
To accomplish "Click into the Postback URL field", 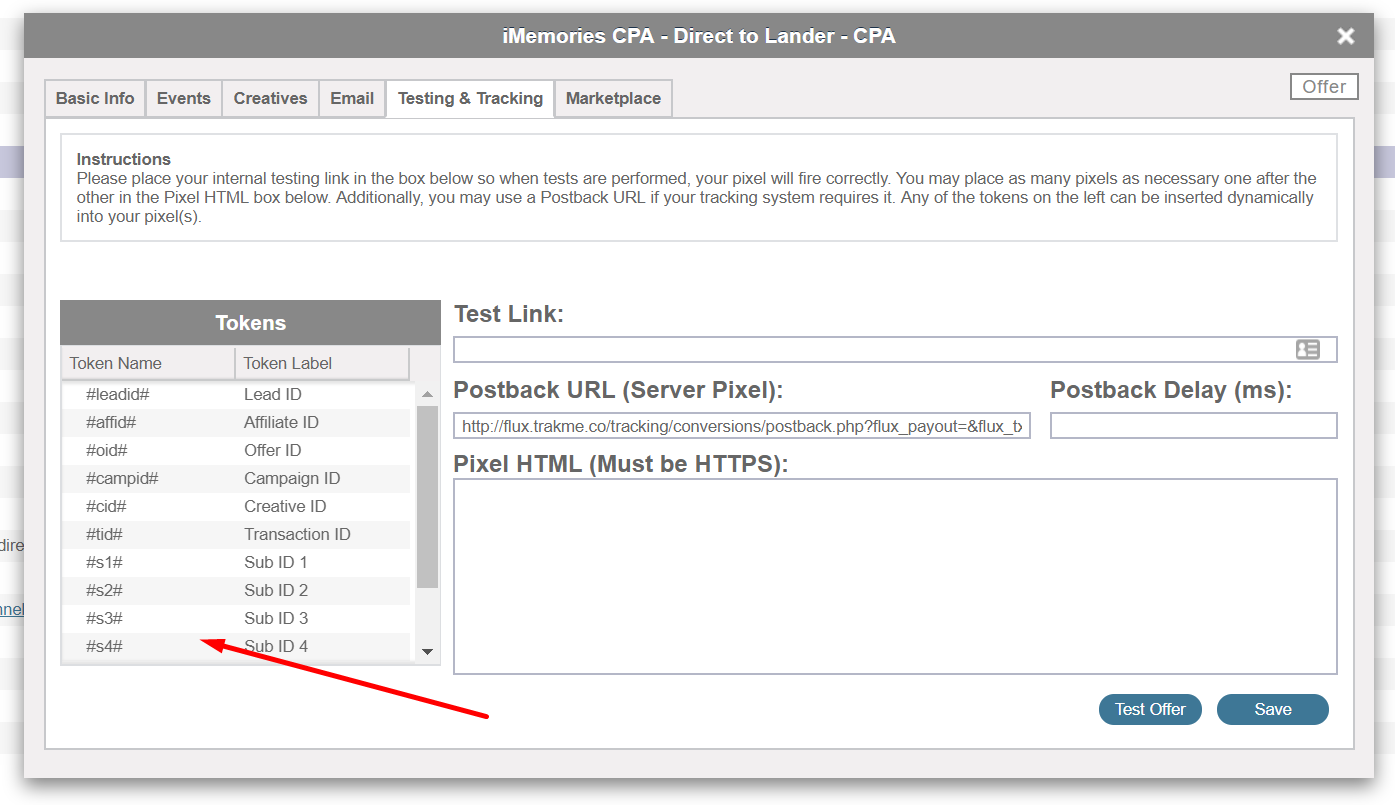I will click(741, 426).
